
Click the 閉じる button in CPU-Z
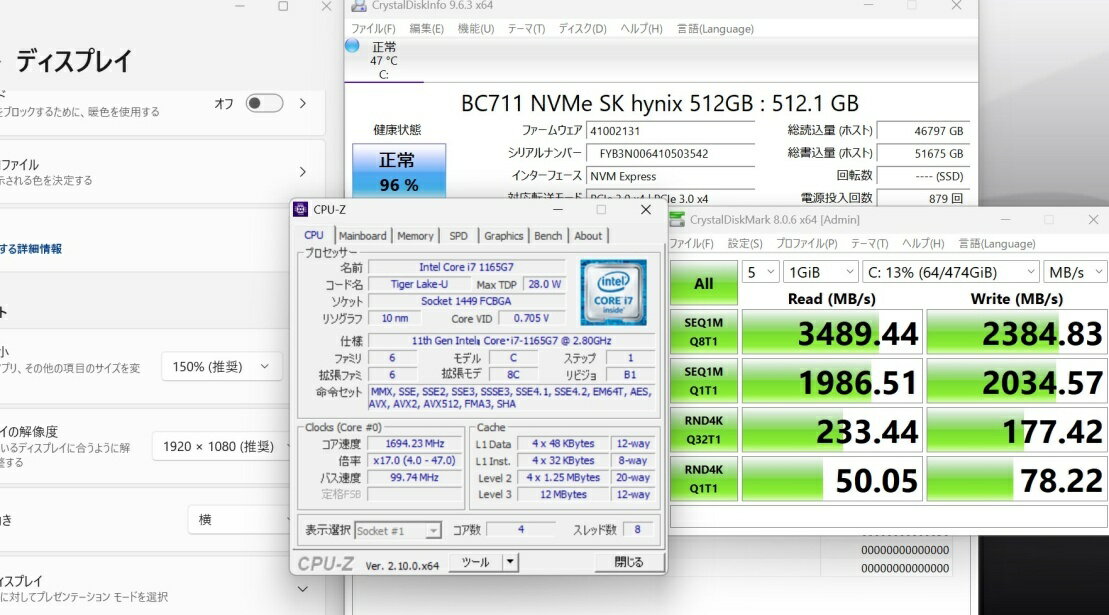click(628, 562)
